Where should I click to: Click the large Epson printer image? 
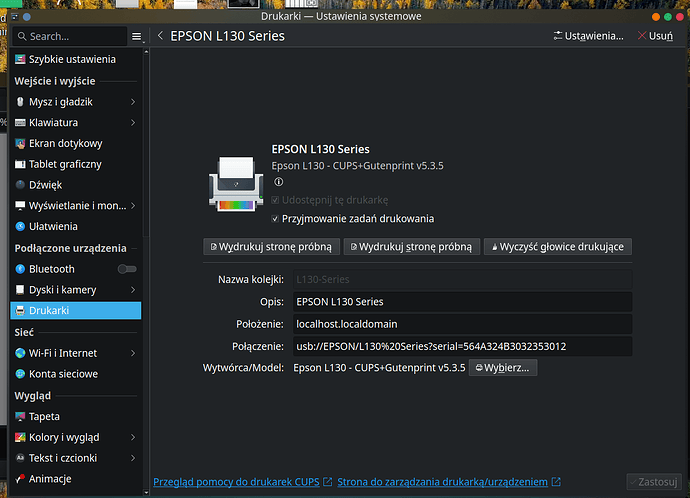click(236, 184)
